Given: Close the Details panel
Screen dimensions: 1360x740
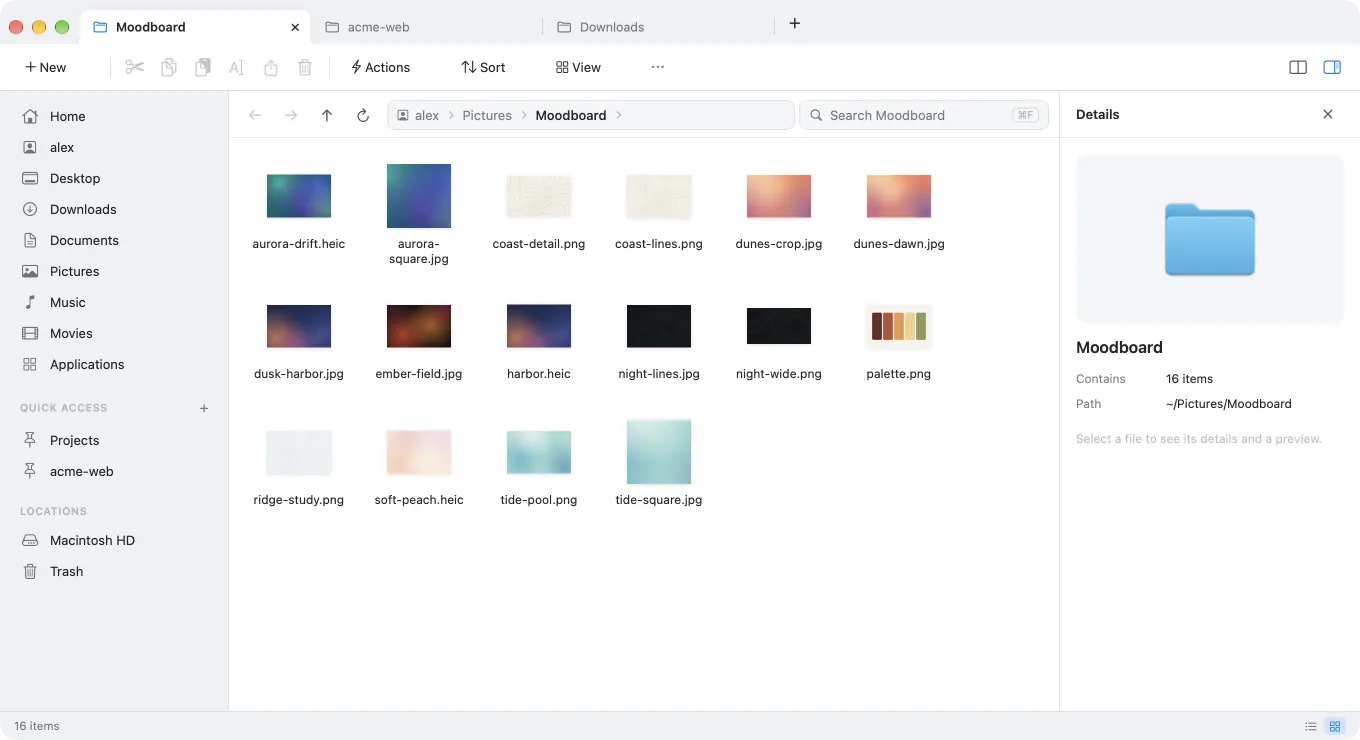Looking at the screenshot, I should 1328,114.
